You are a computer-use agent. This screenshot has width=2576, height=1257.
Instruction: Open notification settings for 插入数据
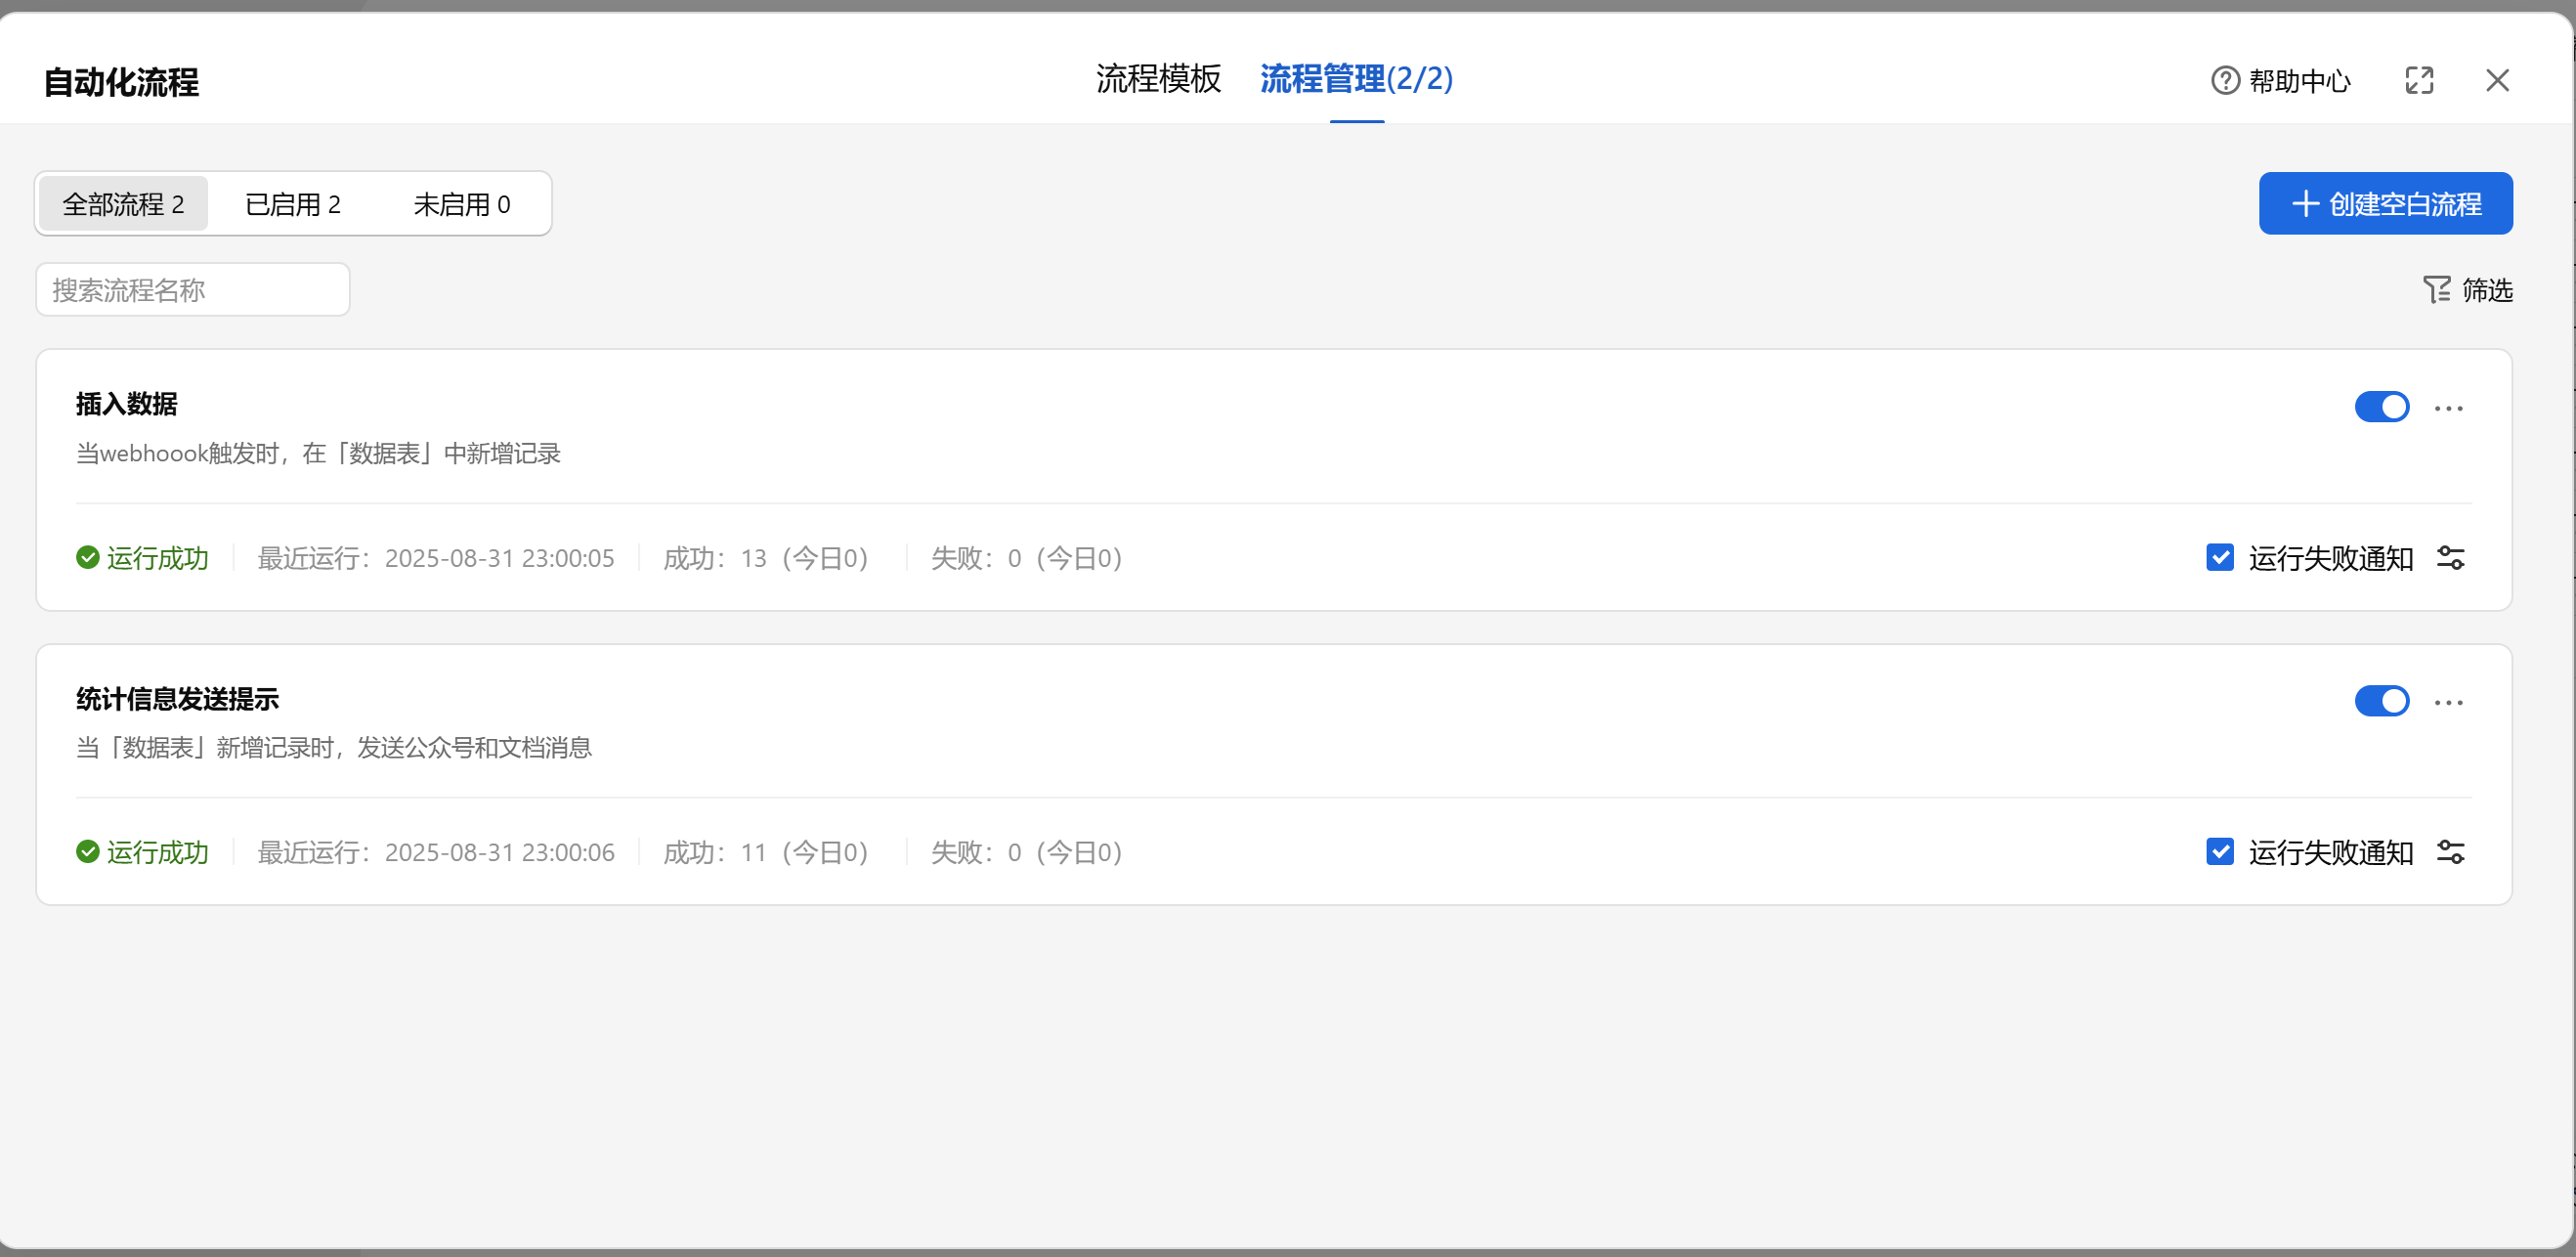[2450, 558]
